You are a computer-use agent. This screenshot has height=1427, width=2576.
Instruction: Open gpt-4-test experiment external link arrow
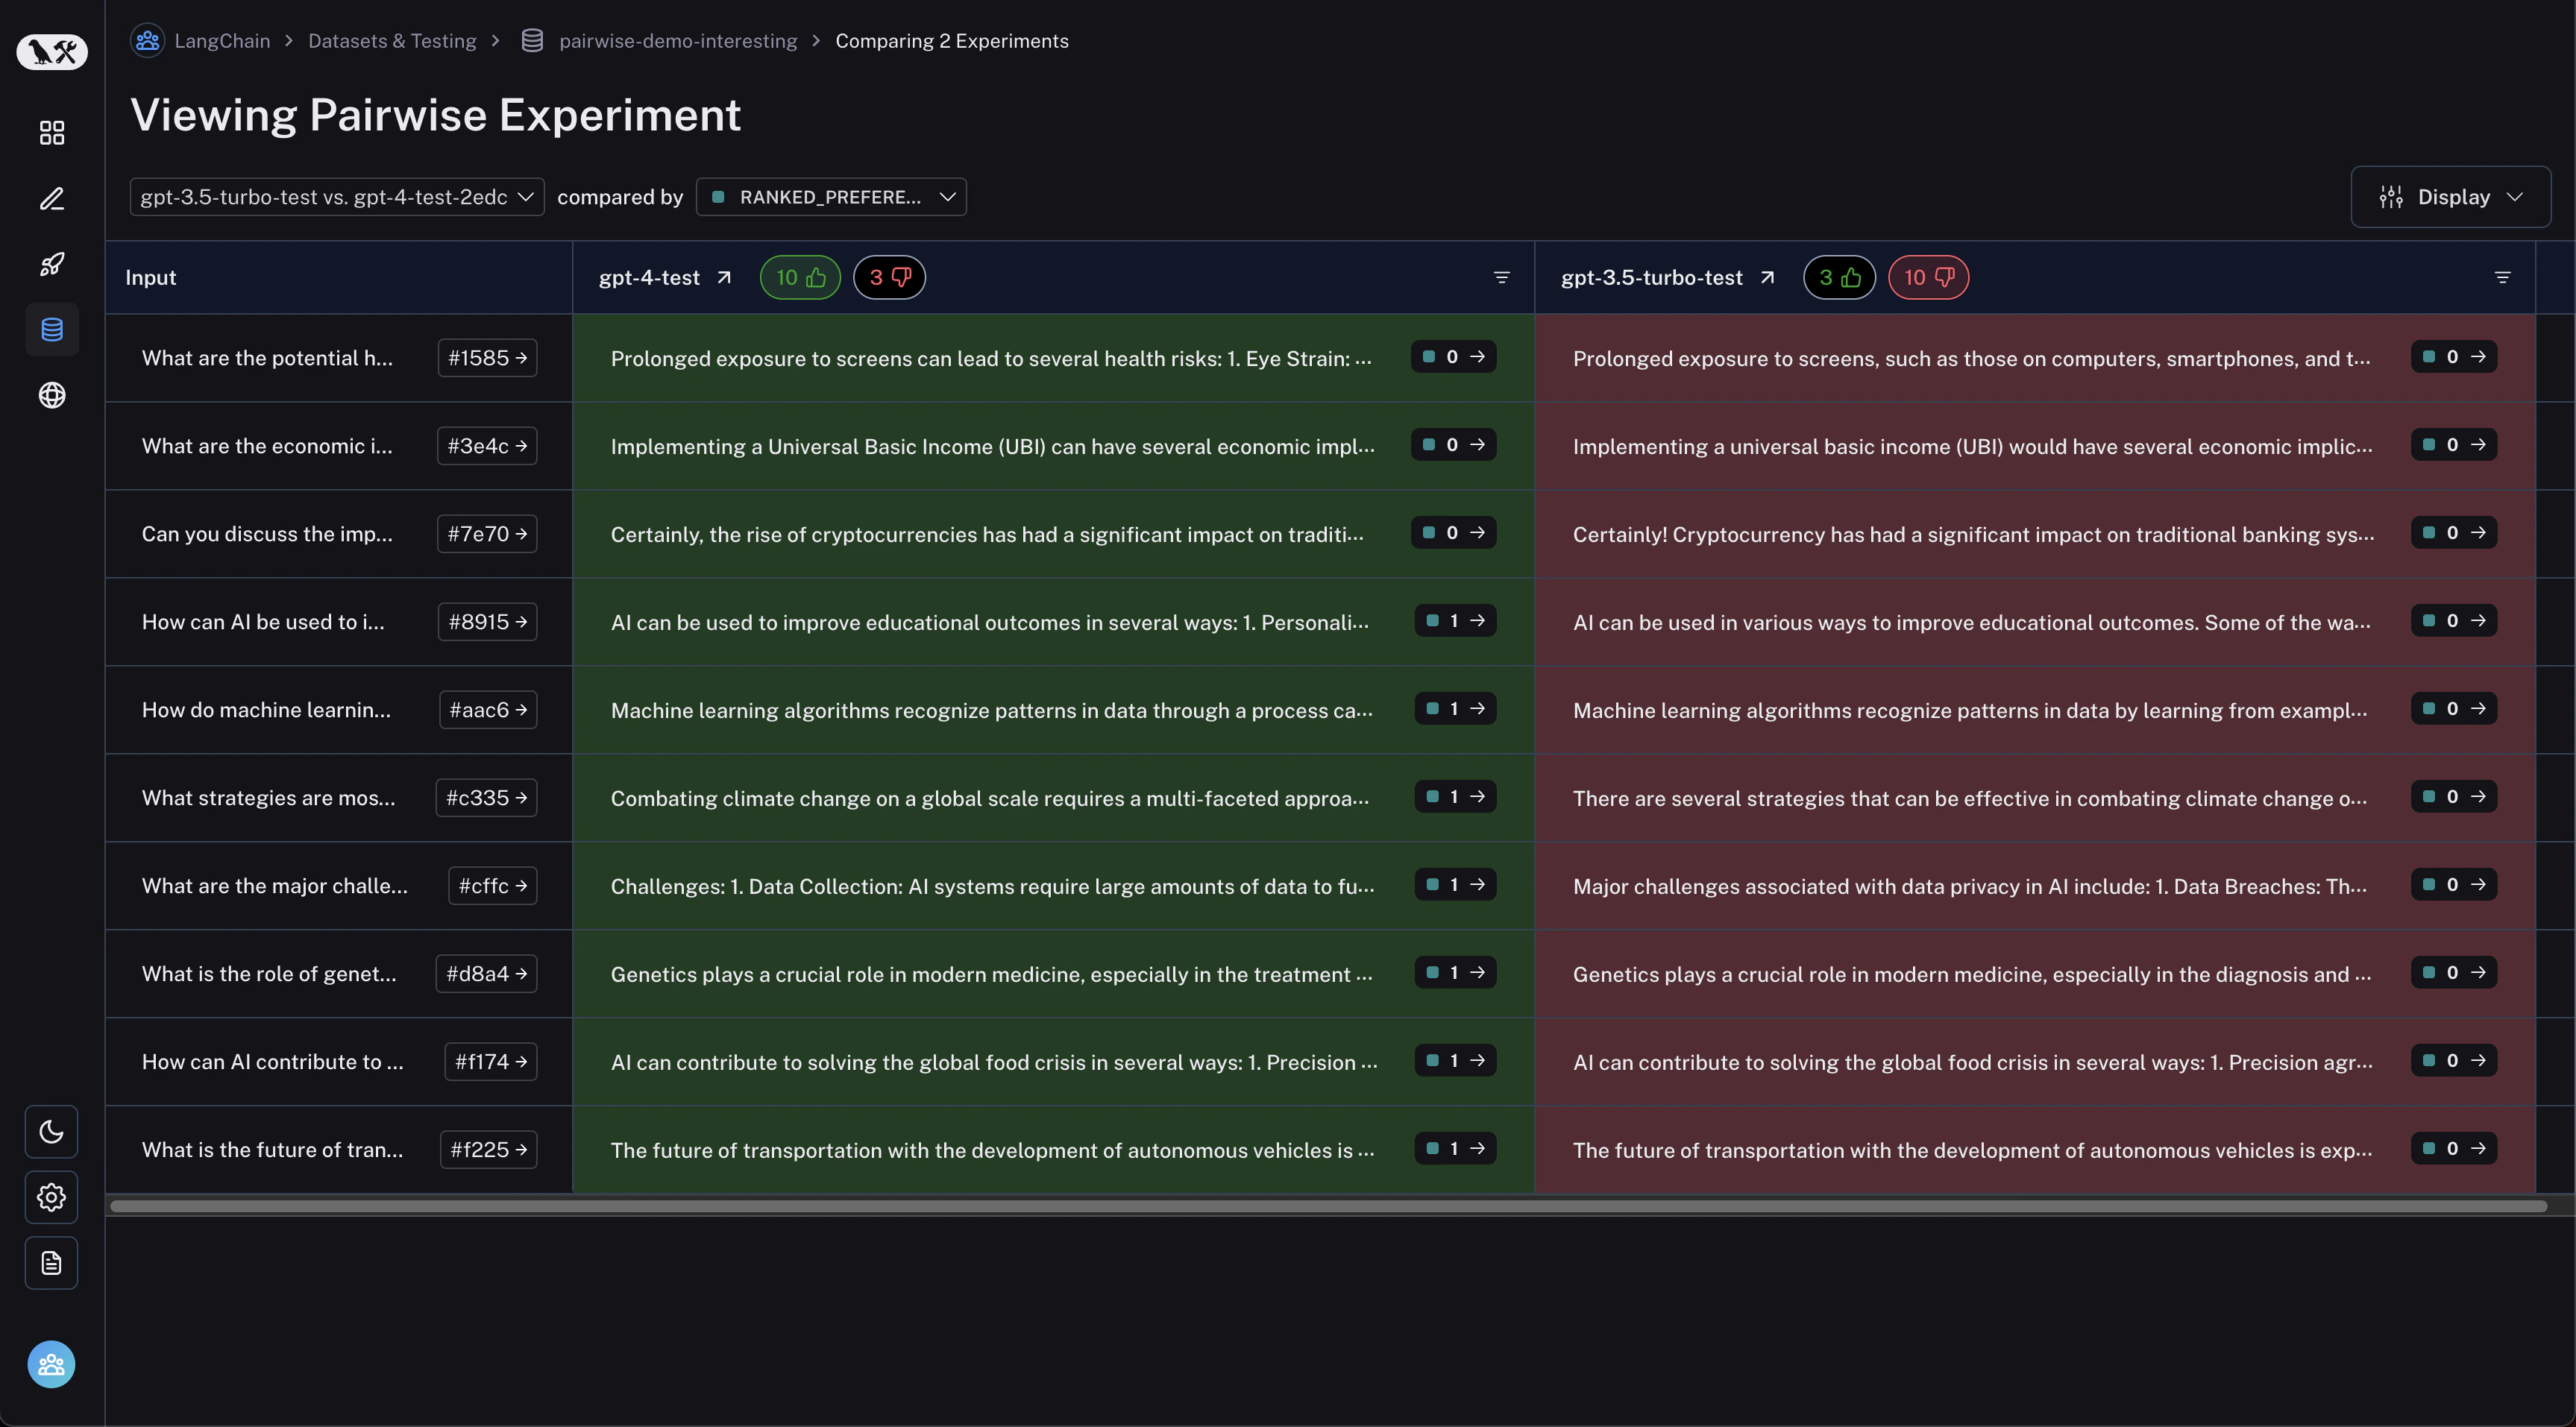point(724,278)
